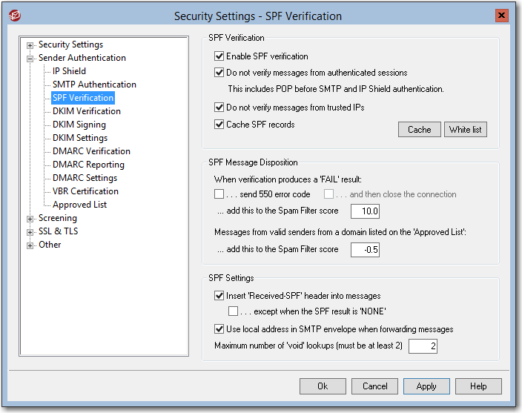Viewport: 522px width, 413px height.
Task: Toggle Do not verify messages from trusted IPs
Action: [219, 107]
